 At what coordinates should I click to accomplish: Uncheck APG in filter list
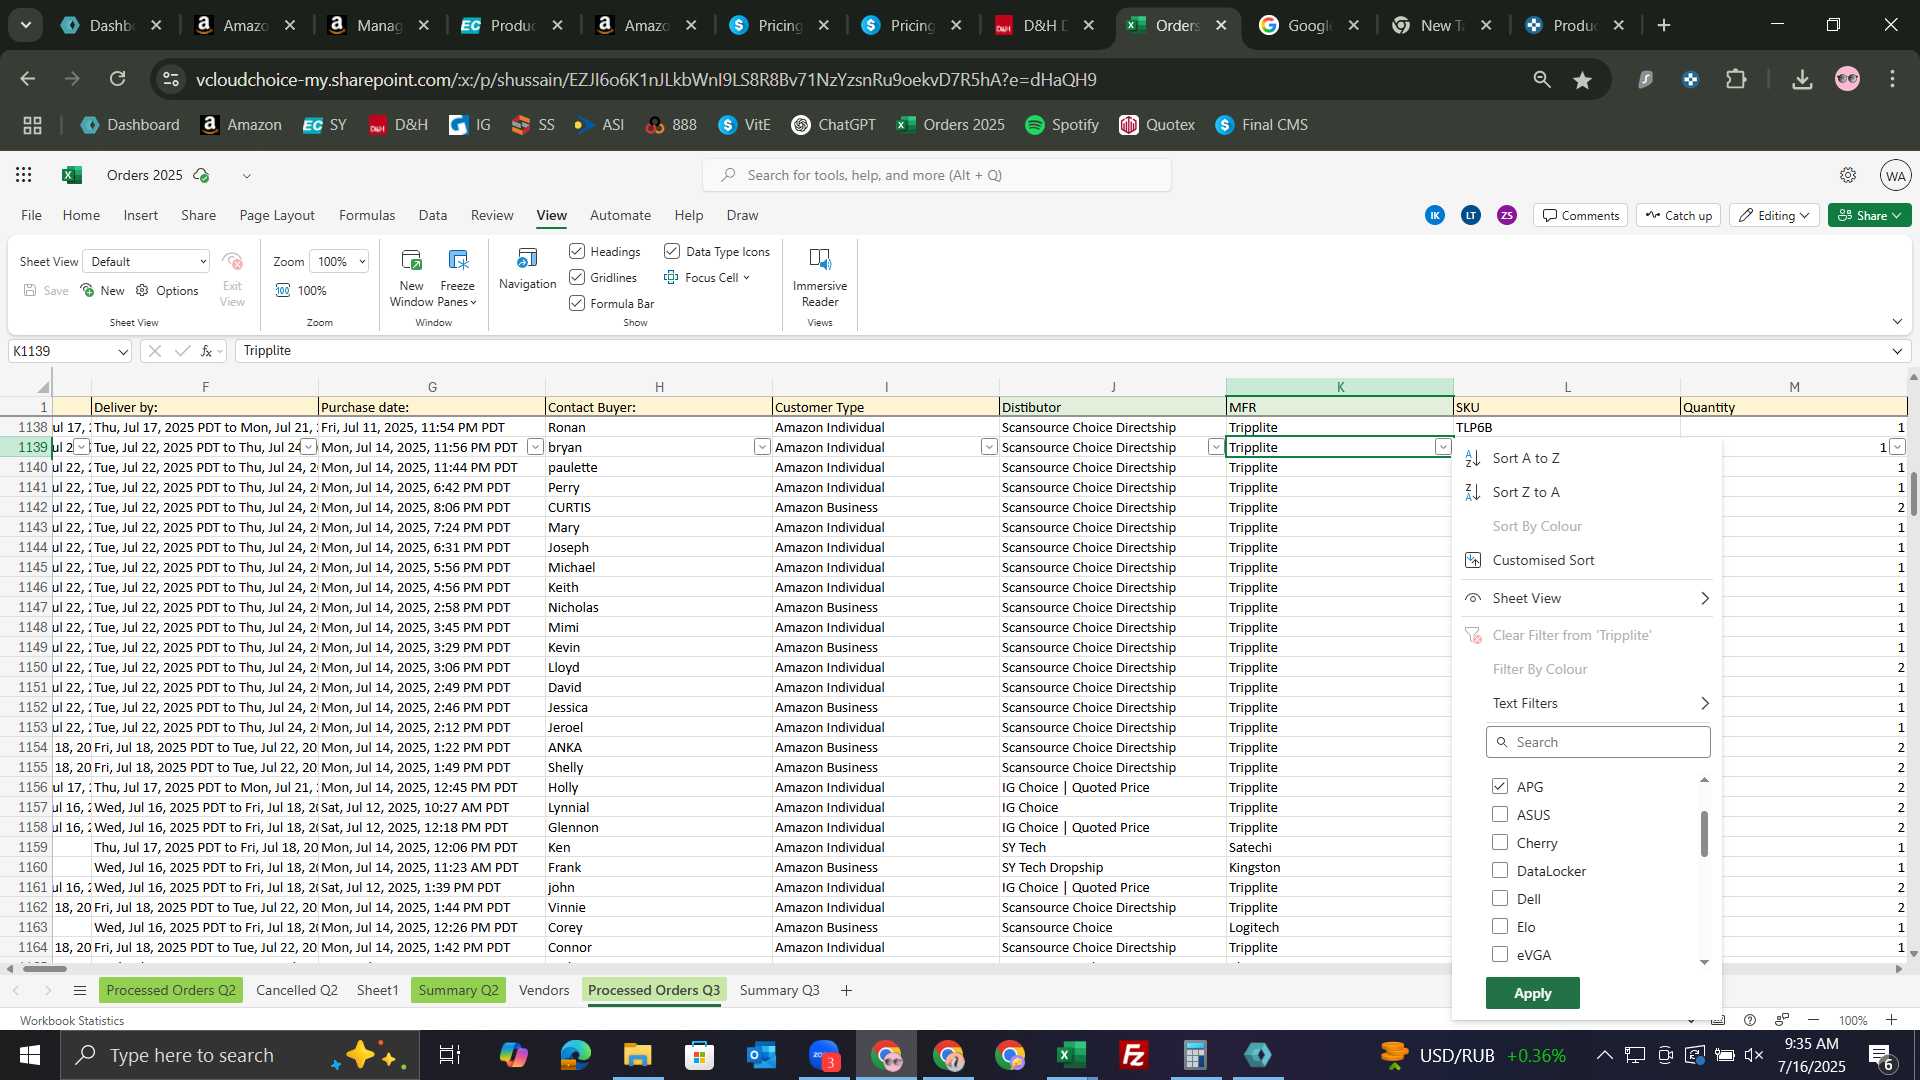(1500, 787)
